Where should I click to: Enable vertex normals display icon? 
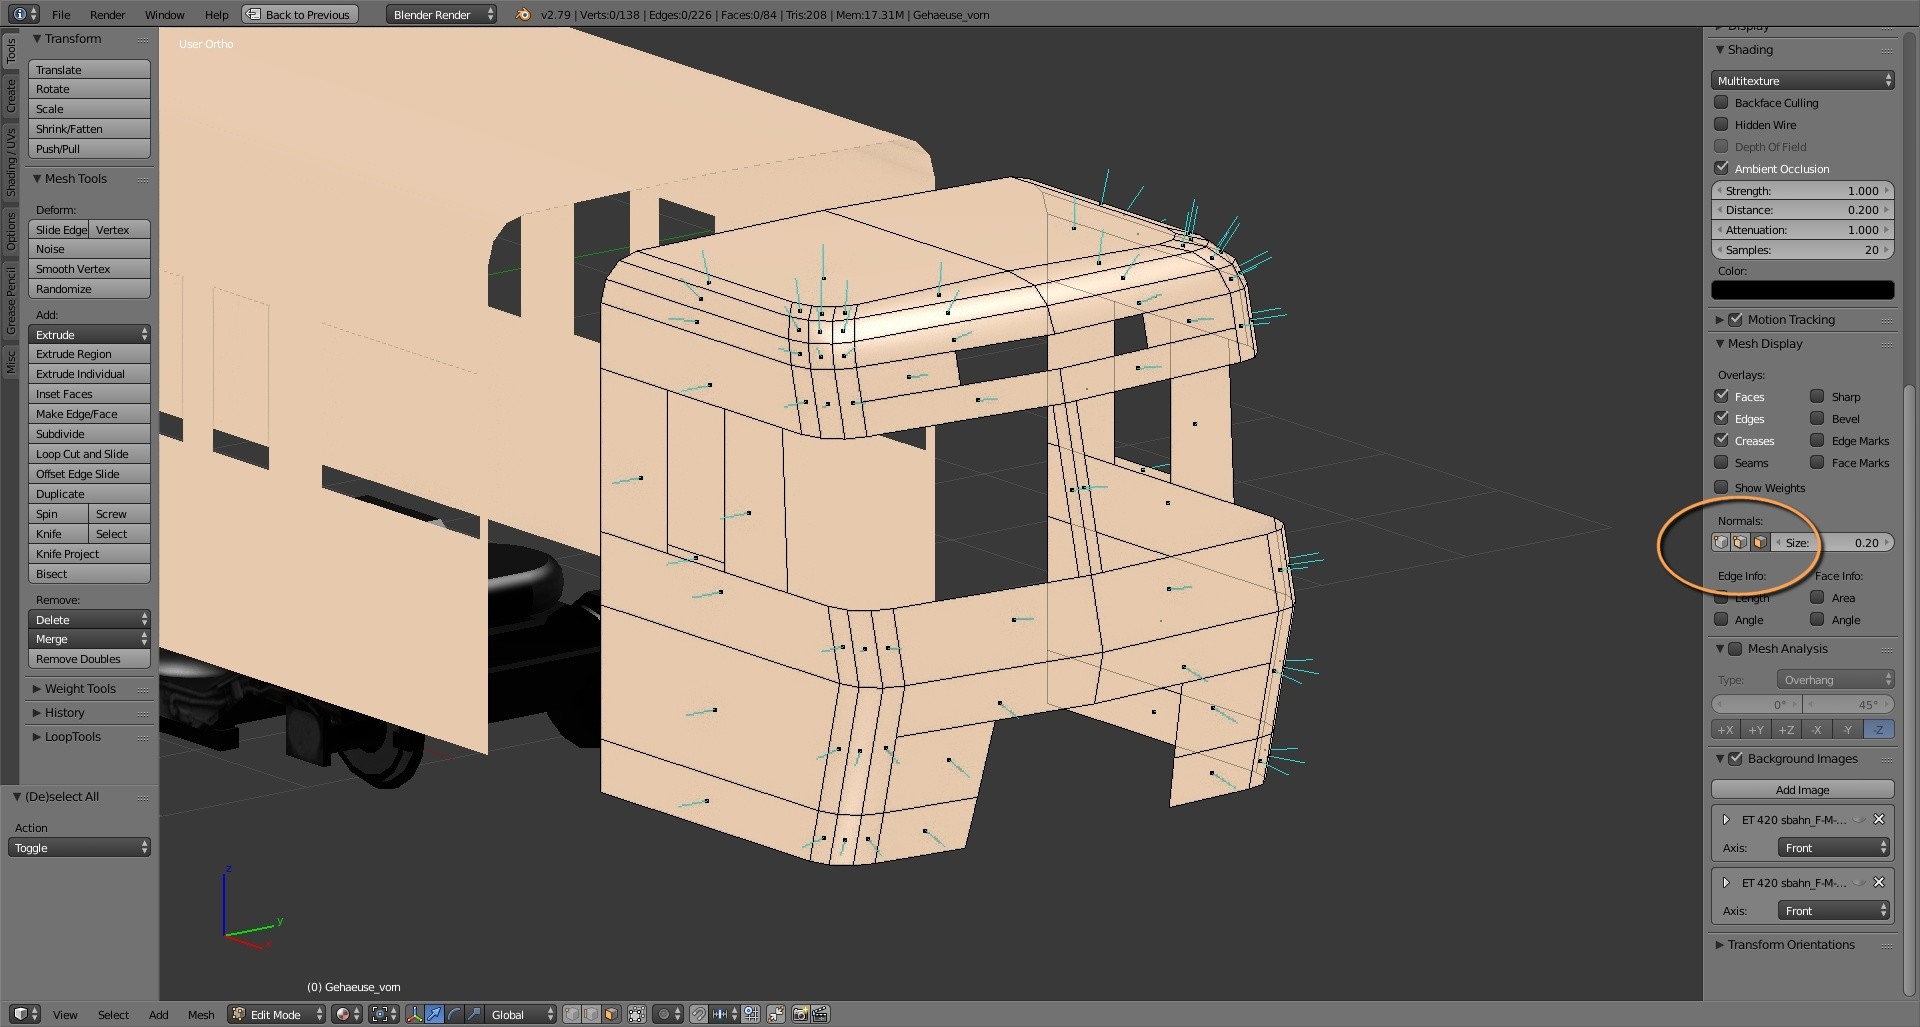(x=1721, y=542)
